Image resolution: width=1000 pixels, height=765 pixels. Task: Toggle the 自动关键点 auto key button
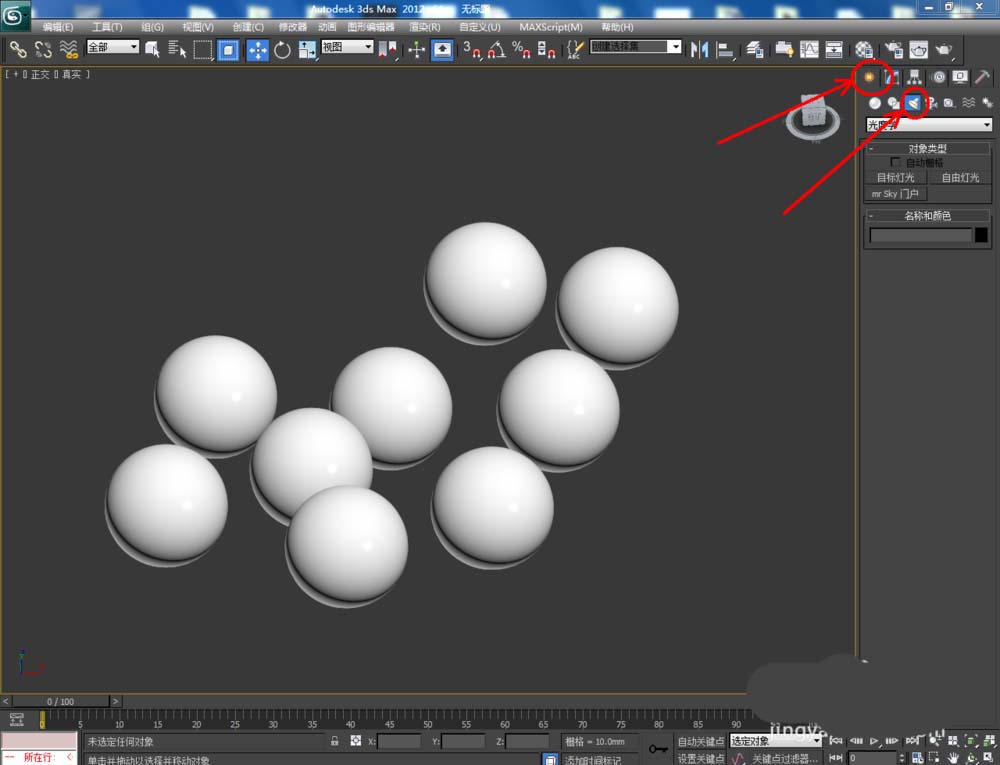click(x=700, y=741)
